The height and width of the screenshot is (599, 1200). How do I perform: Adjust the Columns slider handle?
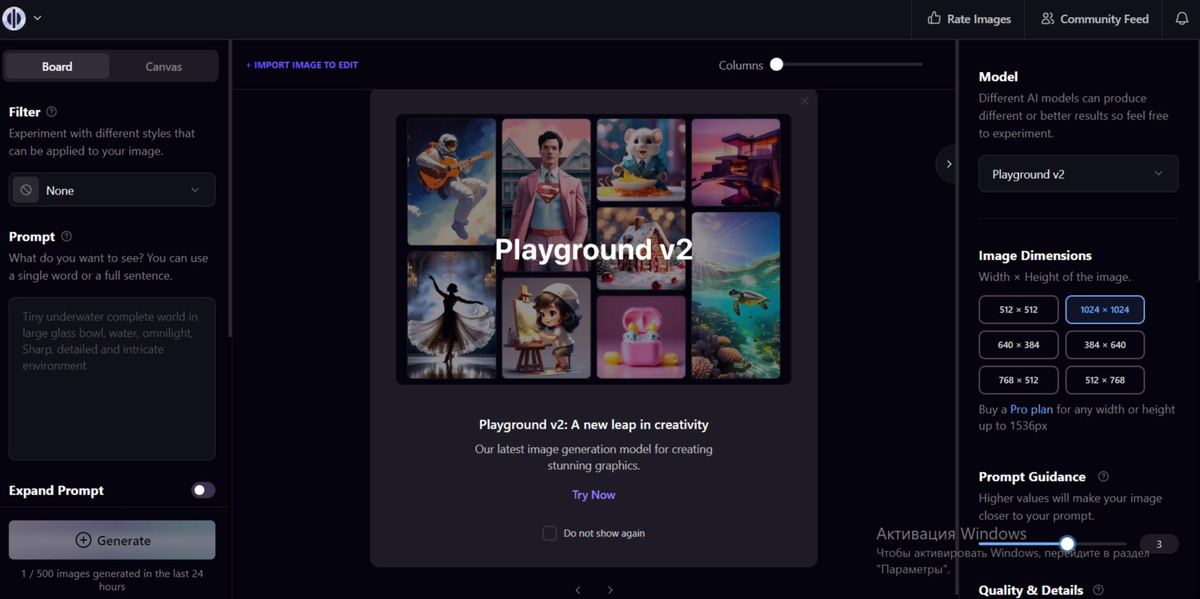[x=776, y=65]
